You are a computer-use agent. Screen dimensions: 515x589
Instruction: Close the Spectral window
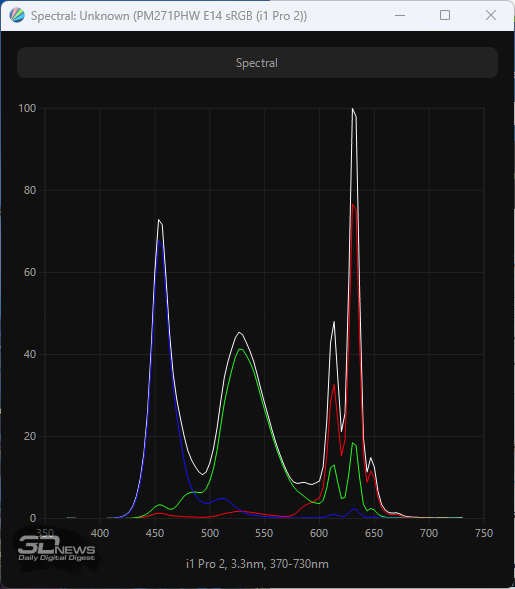coord(491,16)
